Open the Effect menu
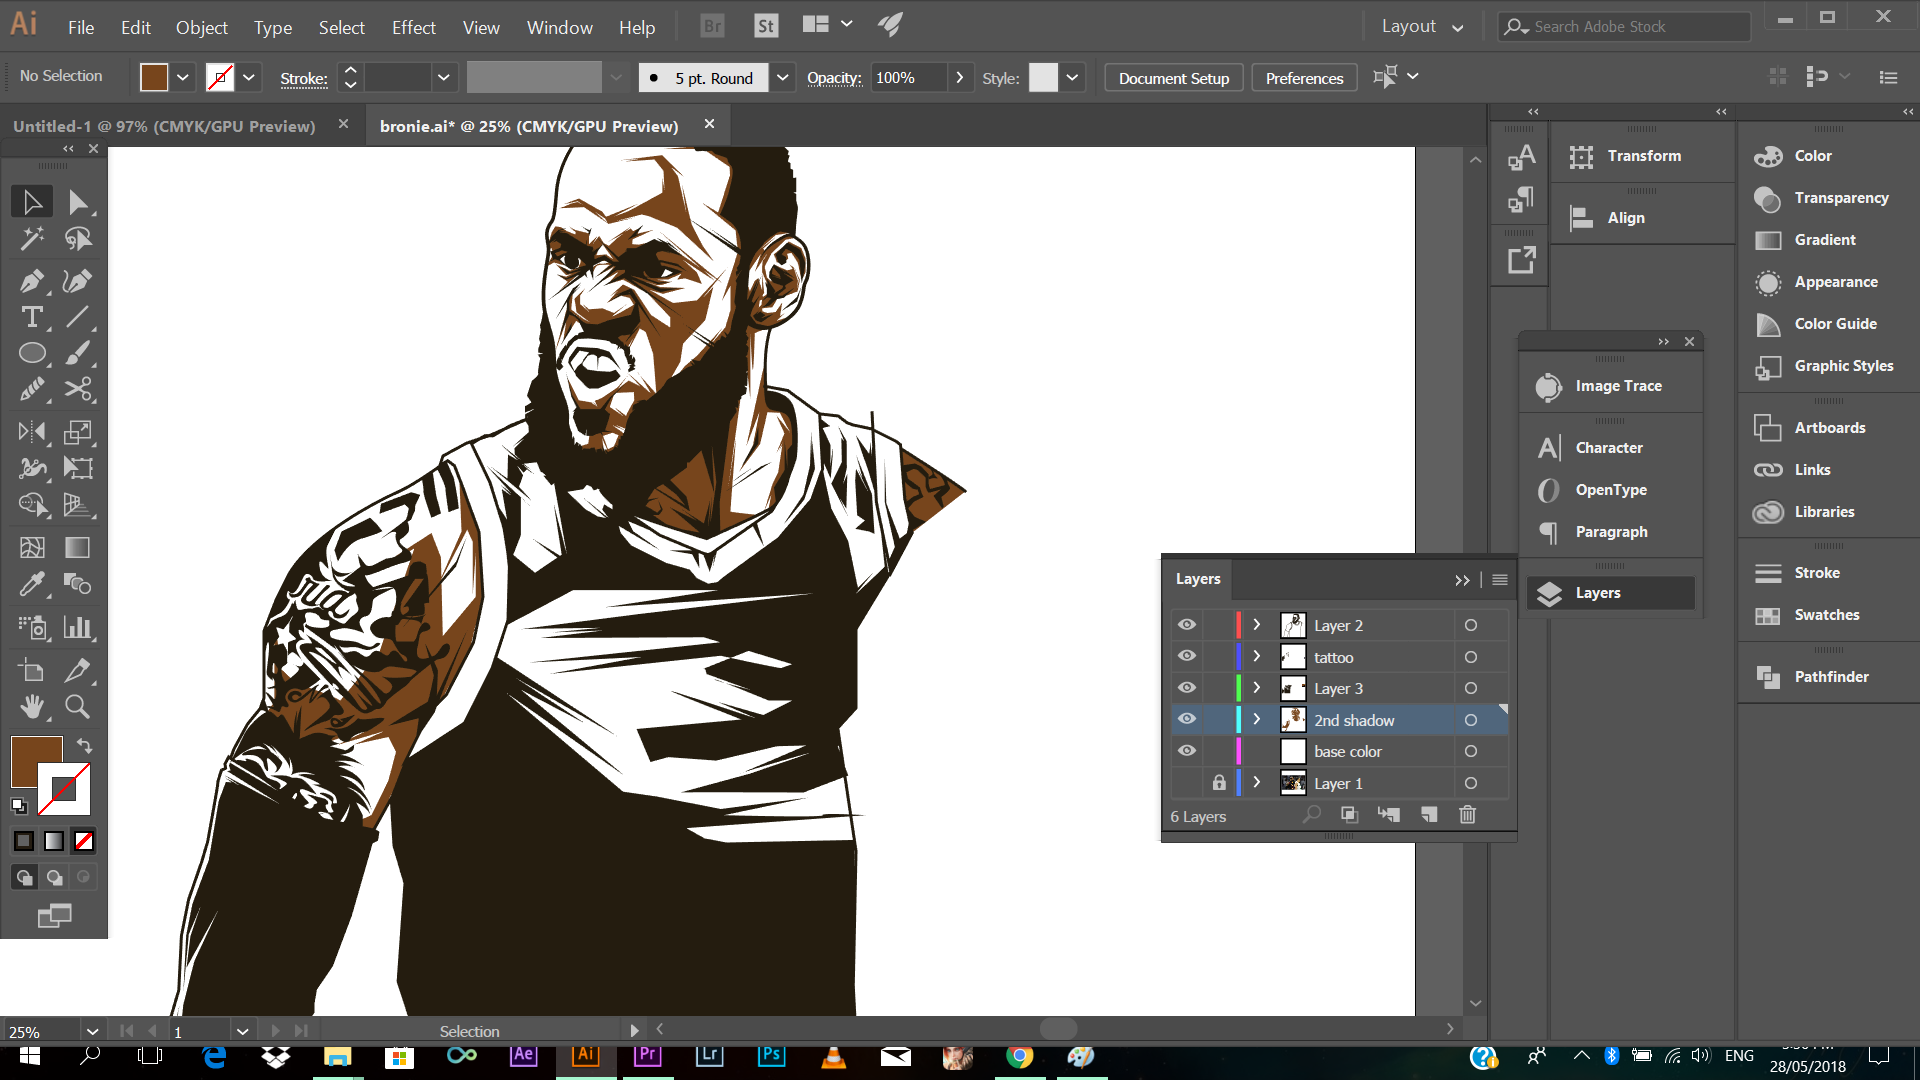Viewport: 1920px width, 1080px height. coord(414,27)
